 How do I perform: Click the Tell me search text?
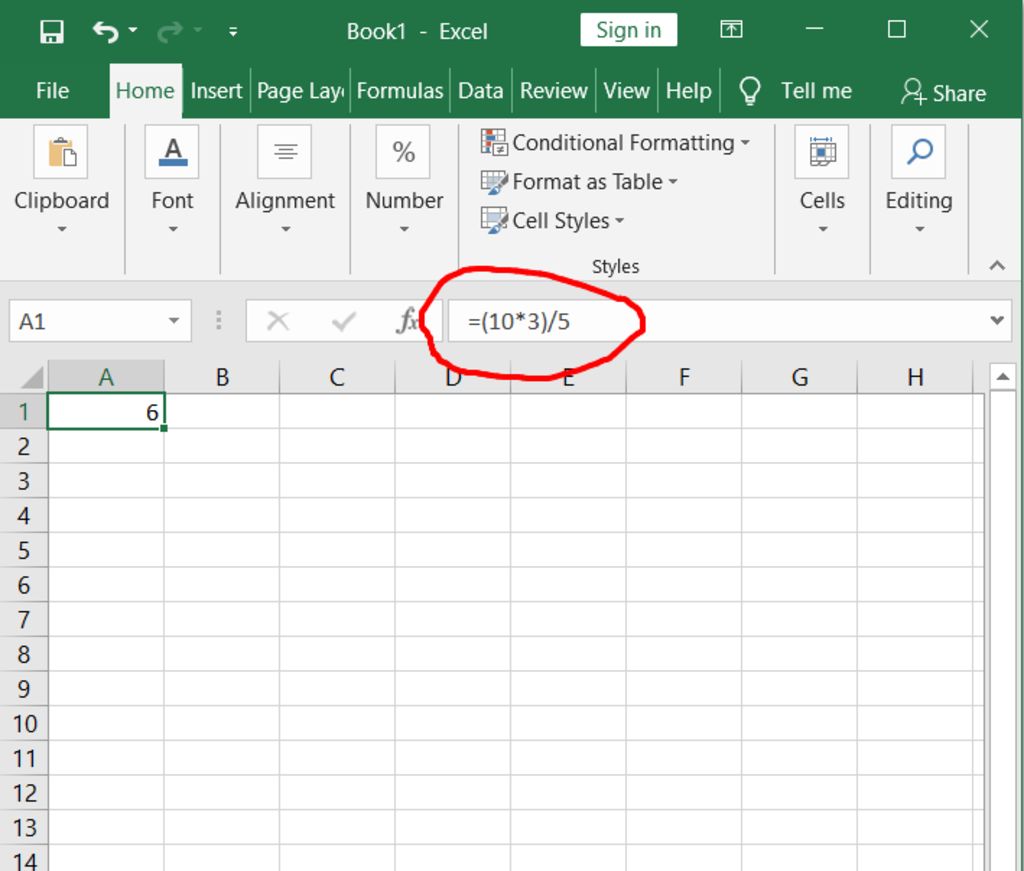(816, 91)
